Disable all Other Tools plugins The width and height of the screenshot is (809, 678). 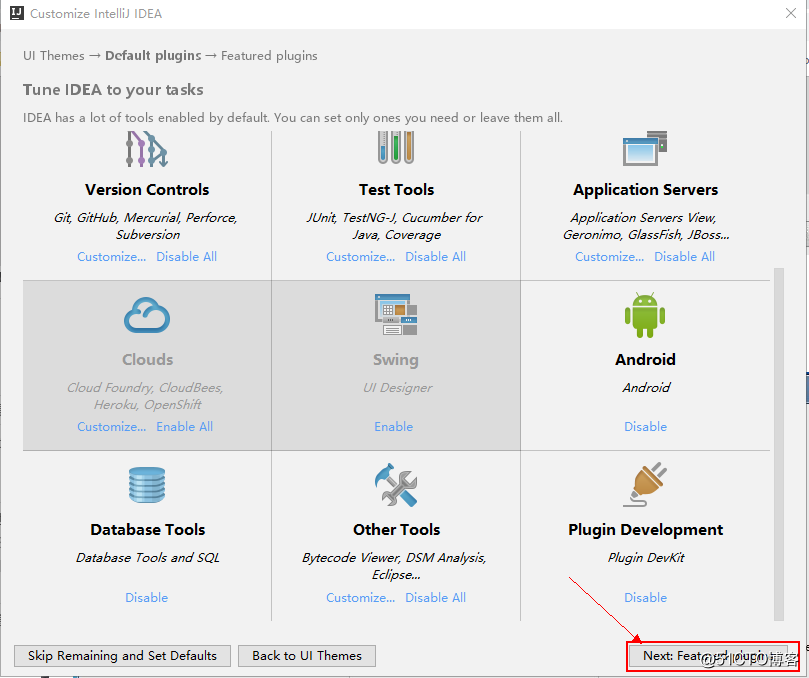(435, 598)
